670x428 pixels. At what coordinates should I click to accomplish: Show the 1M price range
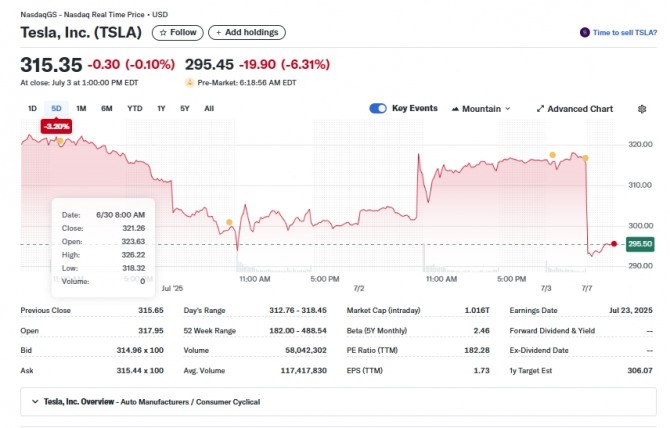coord(81,108)
